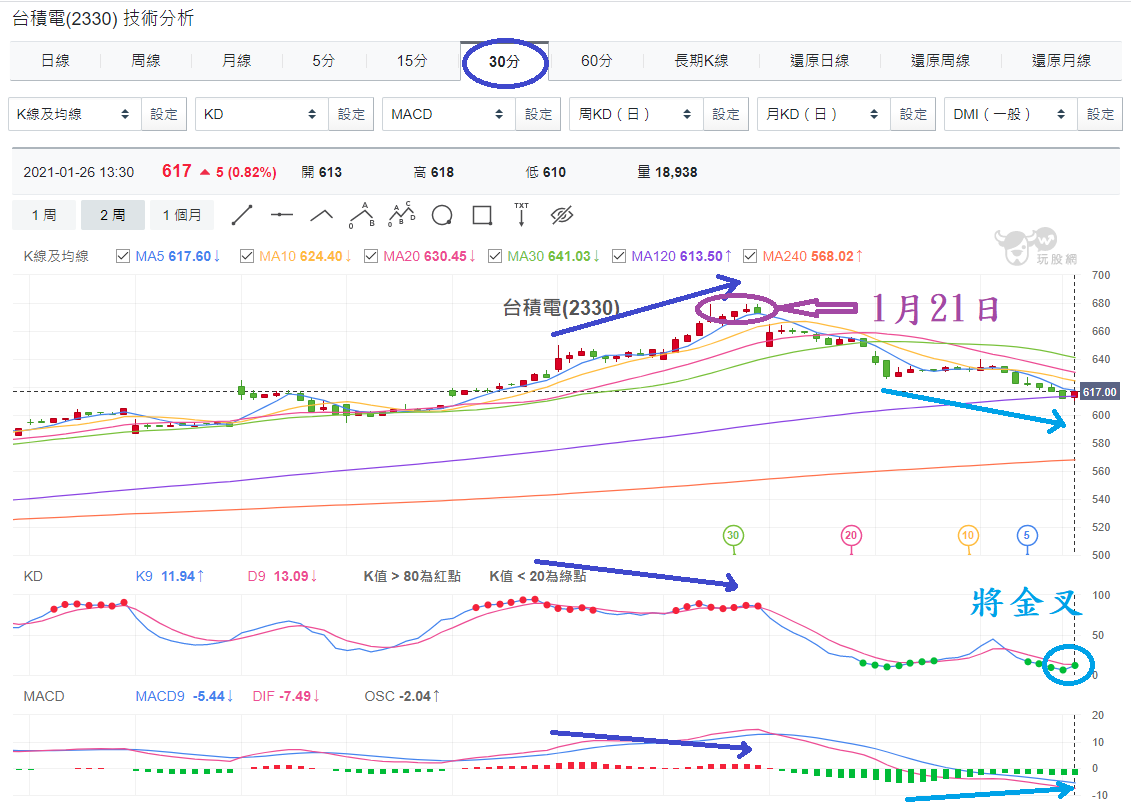Click the 617.00 current price tag
This screenshot has width=1131, height=807.
pyautogui.click(x=1099, y=392)
